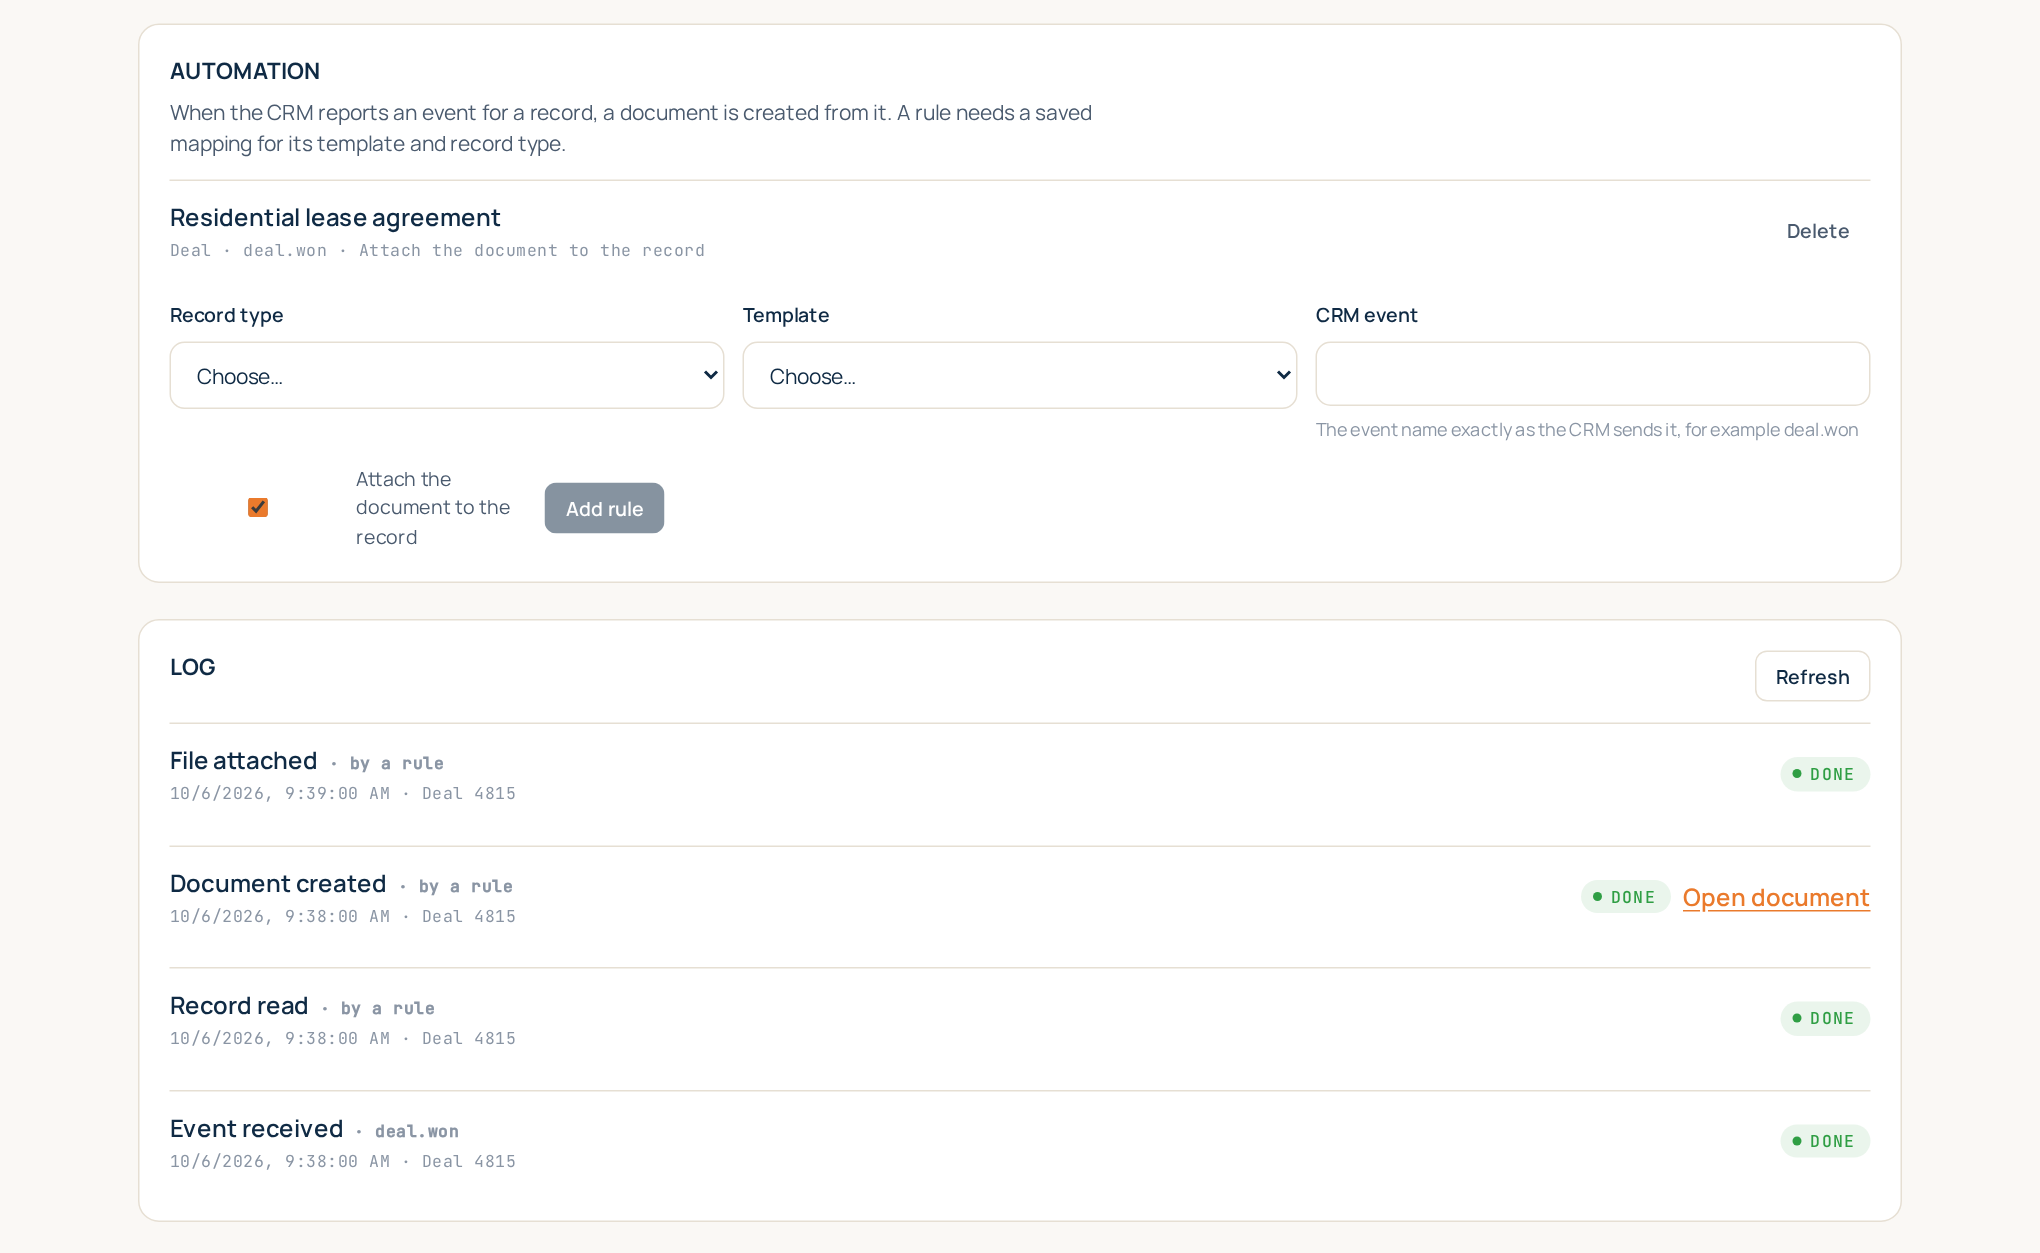Click the AUTOMATION section heading
The width and height of the screenshot is (2040, 1253).
(x=245, y=71)
